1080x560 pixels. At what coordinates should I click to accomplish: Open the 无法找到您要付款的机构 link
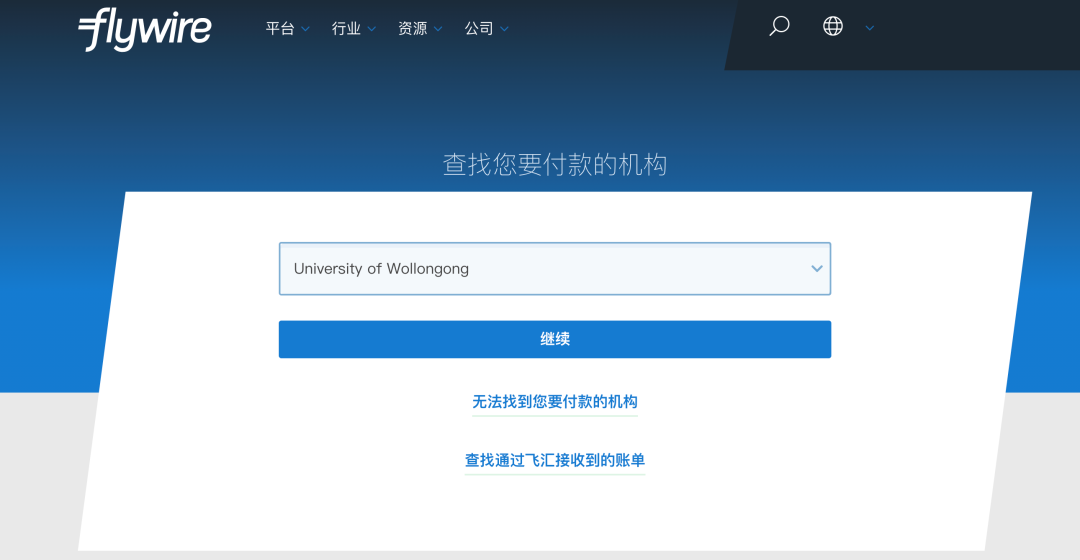(554, 402)
